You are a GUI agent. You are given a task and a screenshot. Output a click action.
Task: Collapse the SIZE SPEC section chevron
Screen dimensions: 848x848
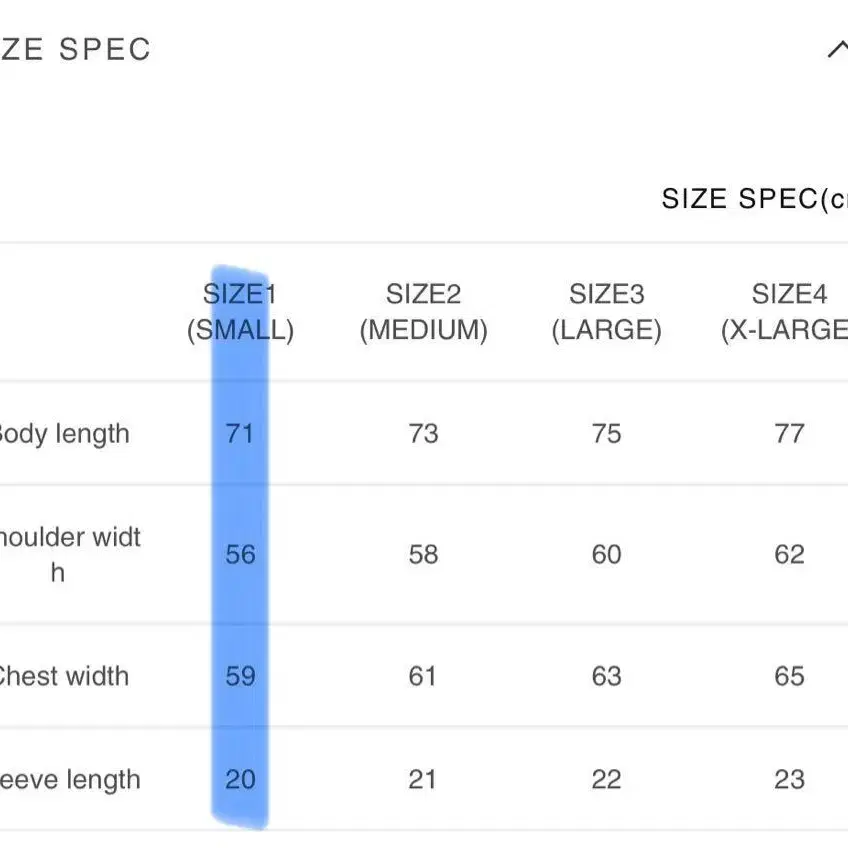coord(838,50)
